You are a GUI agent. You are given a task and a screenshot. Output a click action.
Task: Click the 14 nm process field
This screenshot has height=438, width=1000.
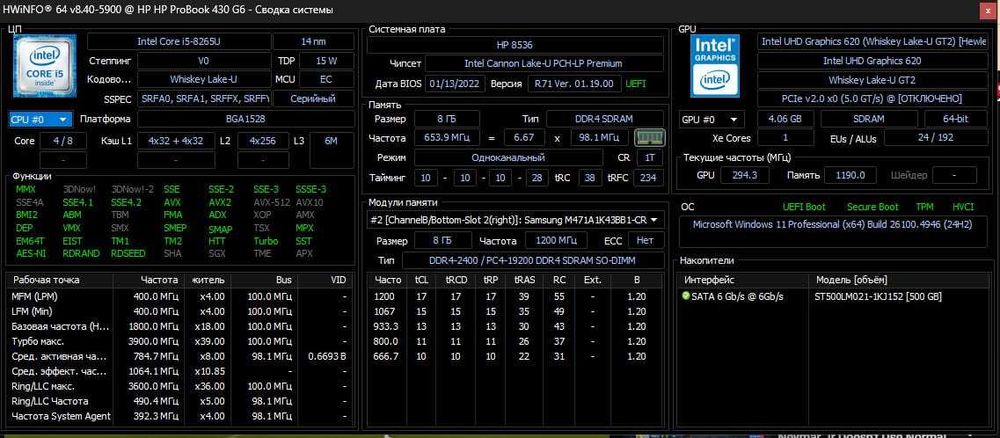tap(313, 41)
